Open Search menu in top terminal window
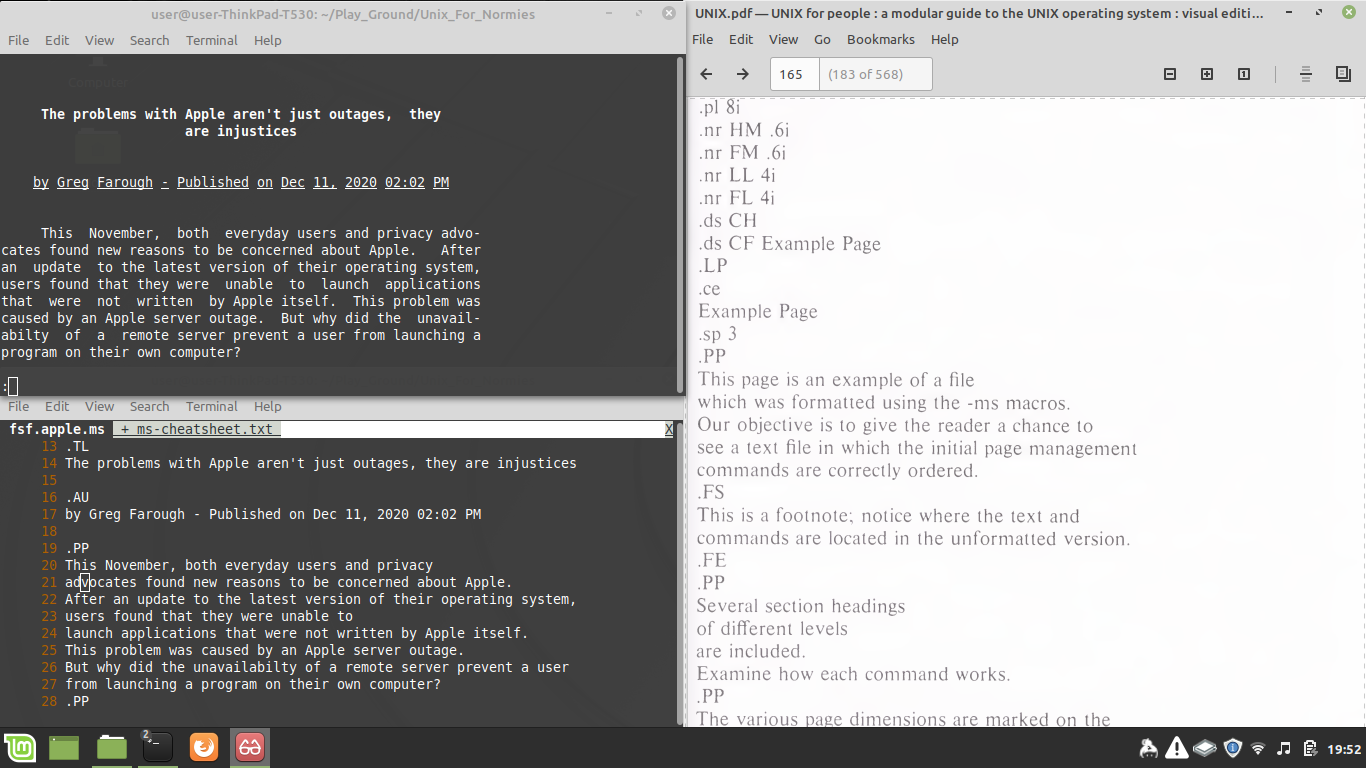 pyautogui.click(x=149, y=40)
